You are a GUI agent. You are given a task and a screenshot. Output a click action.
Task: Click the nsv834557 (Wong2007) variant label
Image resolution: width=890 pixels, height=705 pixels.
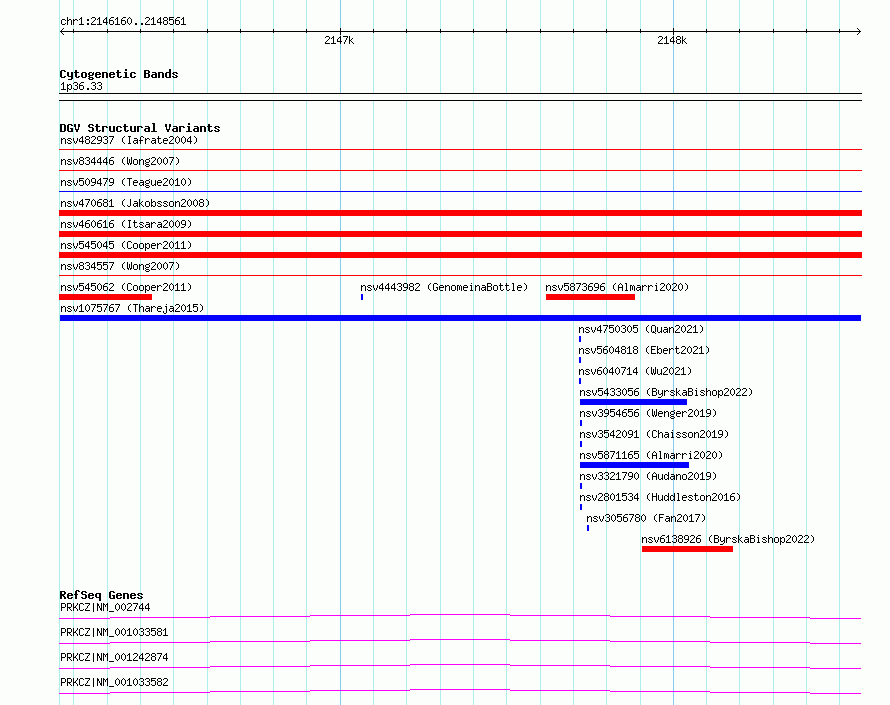coord(120,266)
